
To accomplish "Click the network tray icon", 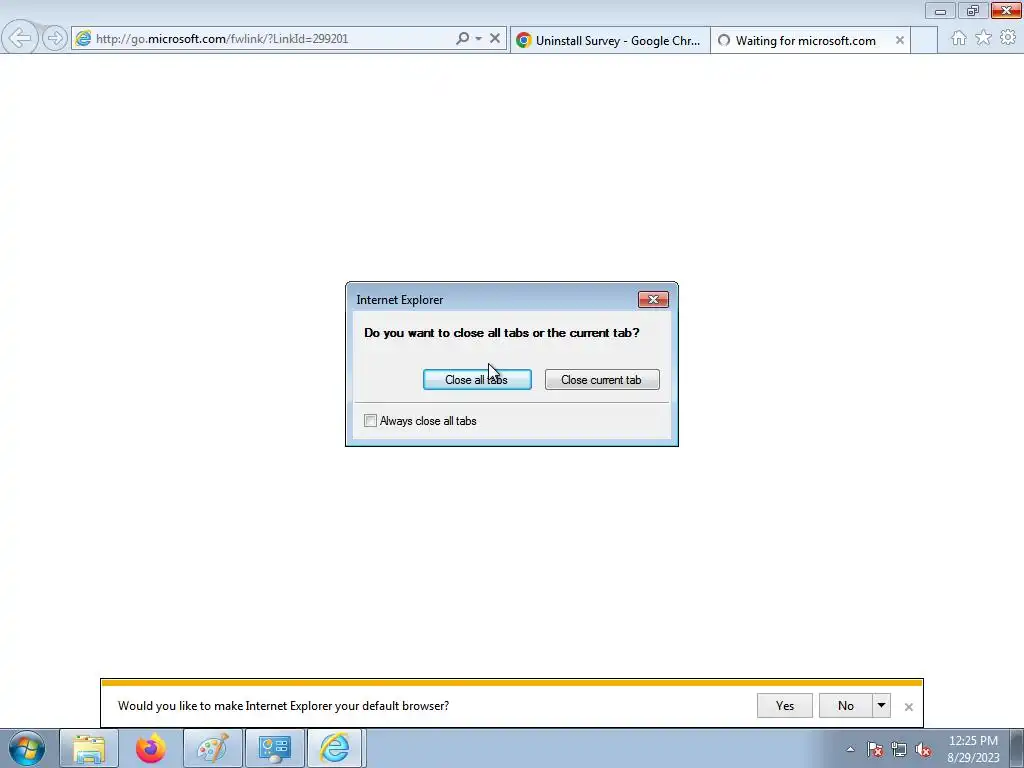I will click(x=899, y=749).
